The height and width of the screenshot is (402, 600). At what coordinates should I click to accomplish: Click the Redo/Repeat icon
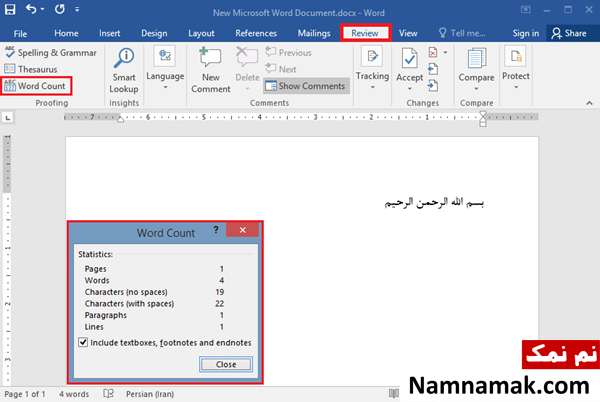[59, 9]
